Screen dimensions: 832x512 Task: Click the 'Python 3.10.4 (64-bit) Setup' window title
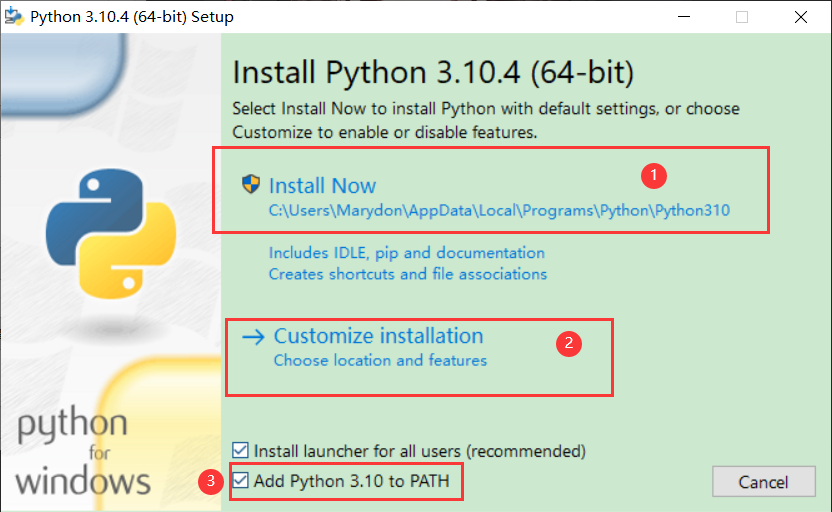click(x=132, y=16)
